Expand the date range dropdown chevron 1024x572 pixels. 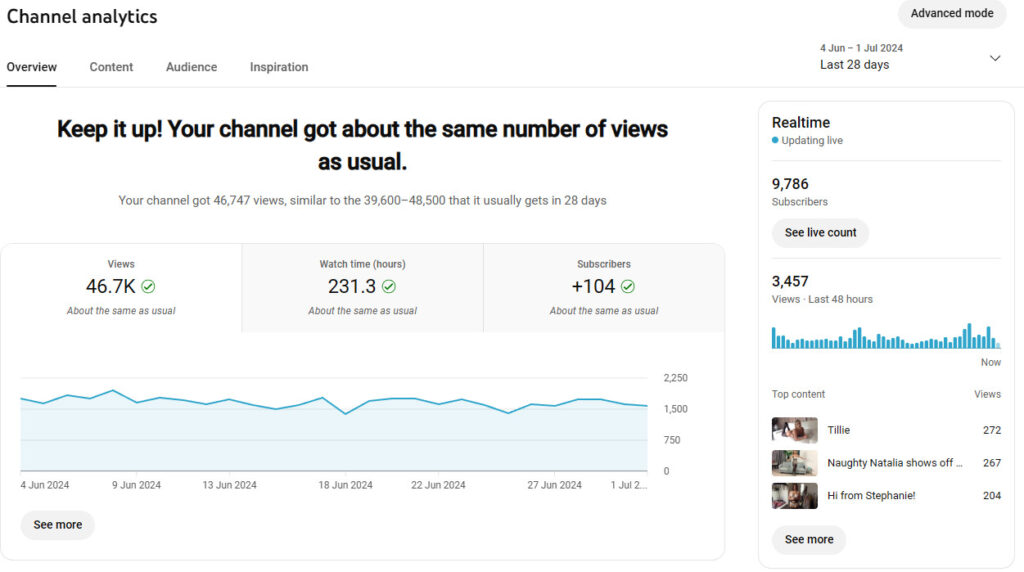pos(994,58)
